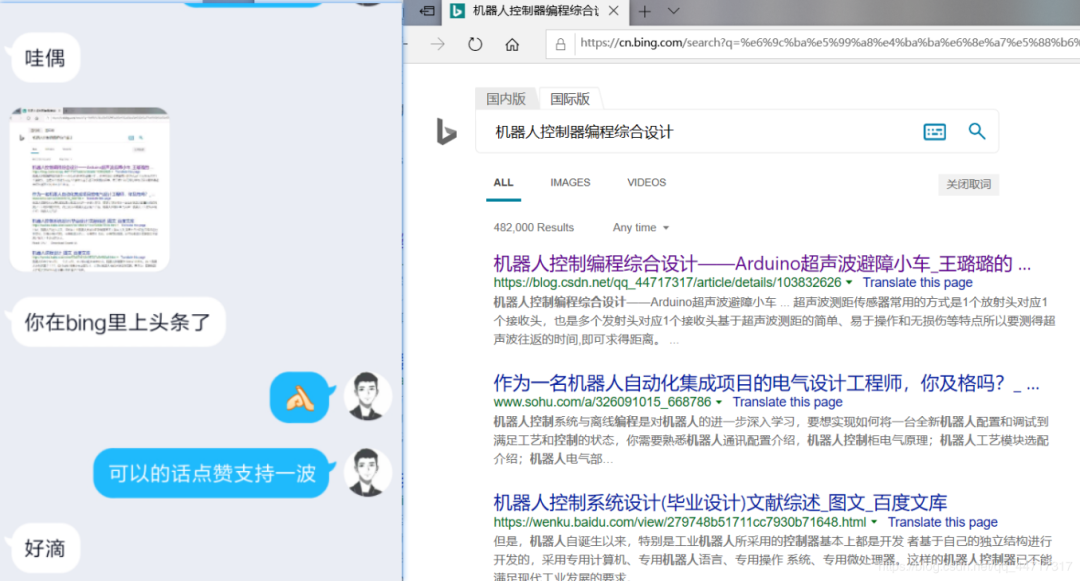Viewport: 1080px width, 581px height.
Task: Click the 可以的话点赞支持一波 chat message
Action: pos(212,474)
